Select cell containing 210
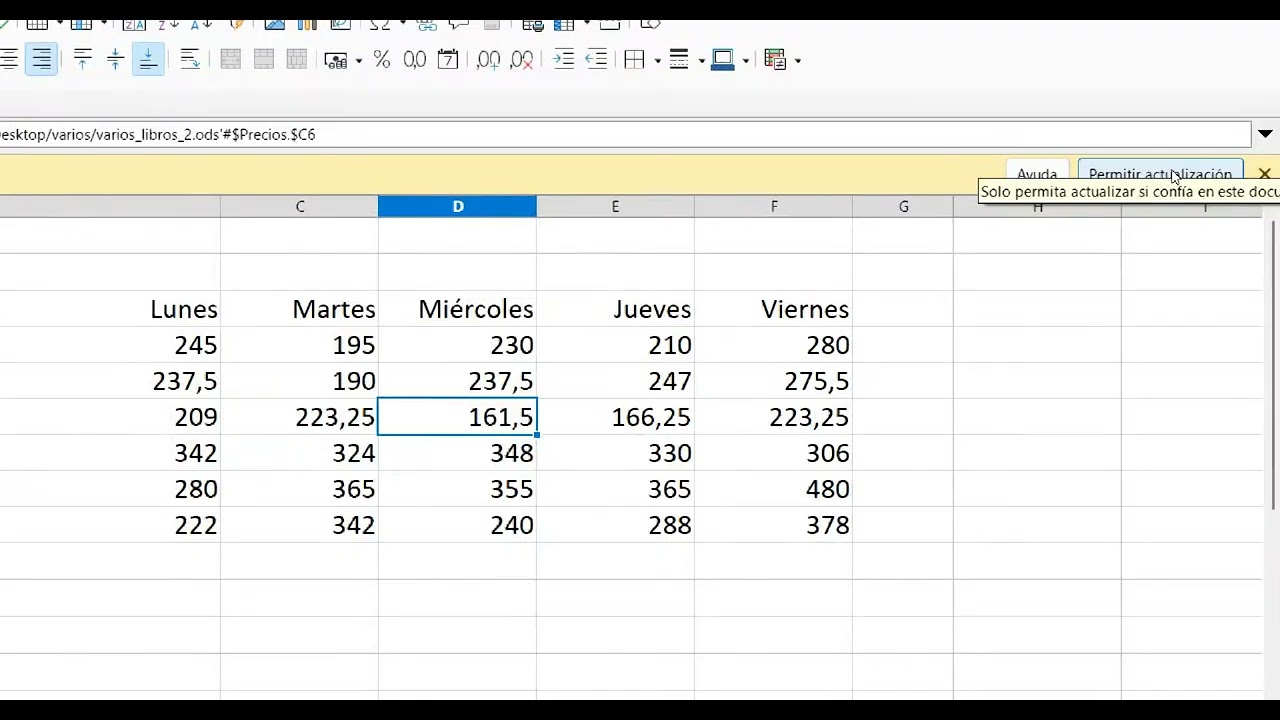The height and width of the screenshot is (720, 1280). pyautogui.click(x=615, y=345)
